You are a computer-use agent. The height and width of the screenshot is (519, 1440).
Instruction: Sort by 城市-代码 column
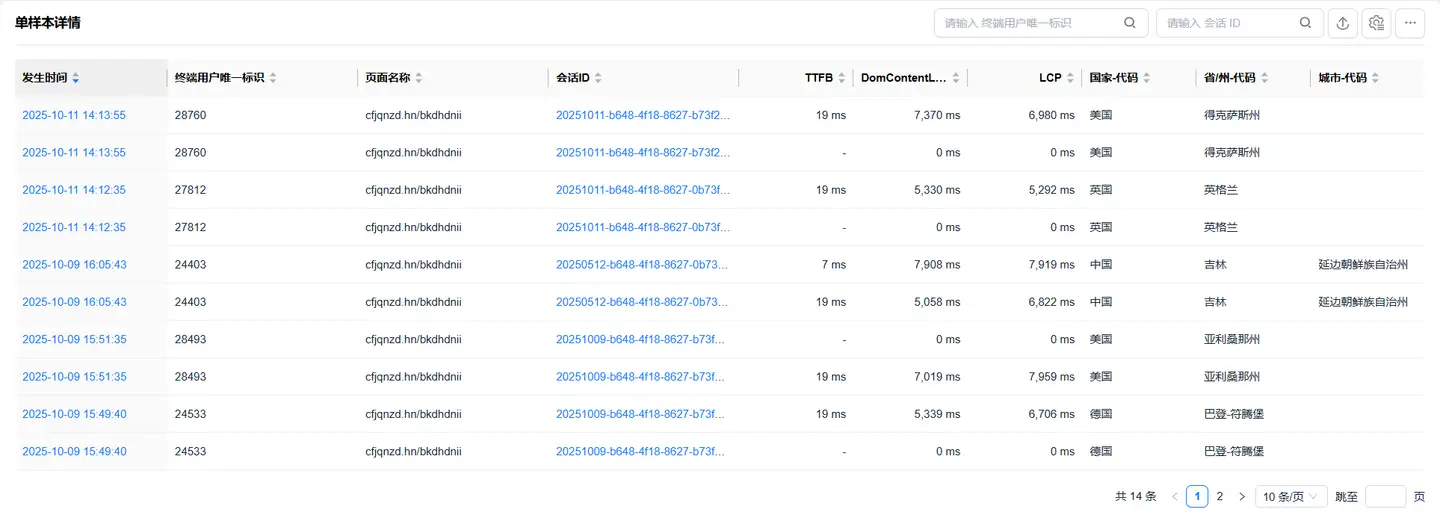click(1376, 78)
